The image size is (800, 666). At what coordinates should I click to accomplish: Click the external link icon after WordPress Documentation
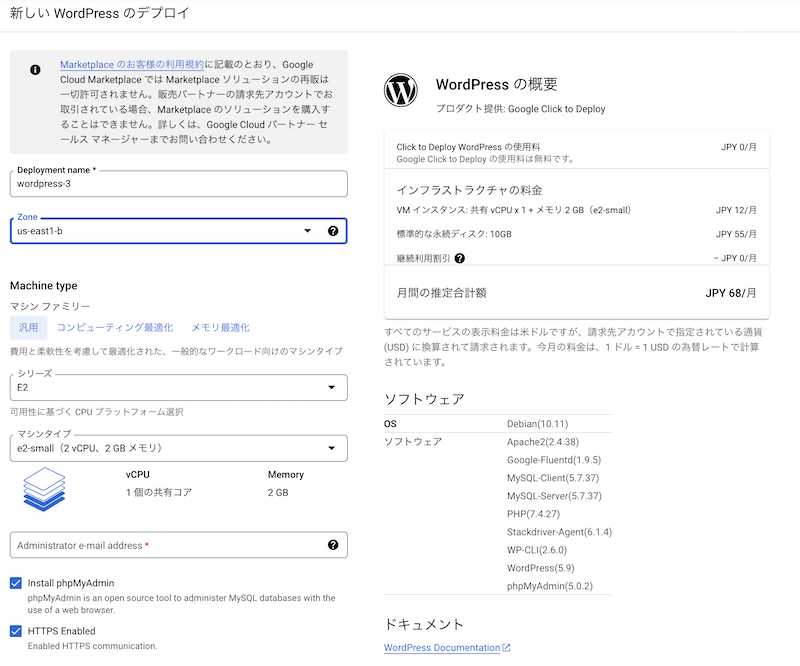(x=506, y=648)
